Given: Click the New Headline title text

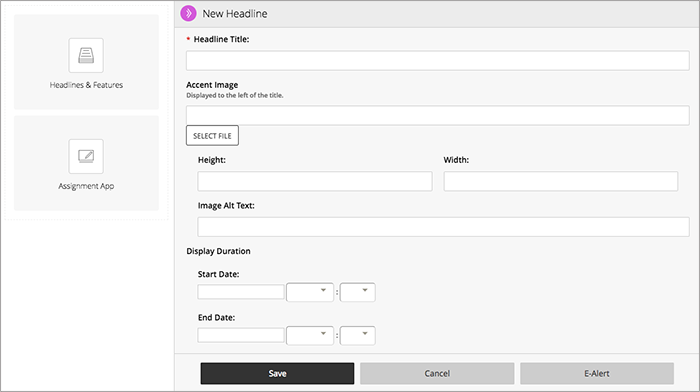Looking at the screenshot, I should (235, 14).
